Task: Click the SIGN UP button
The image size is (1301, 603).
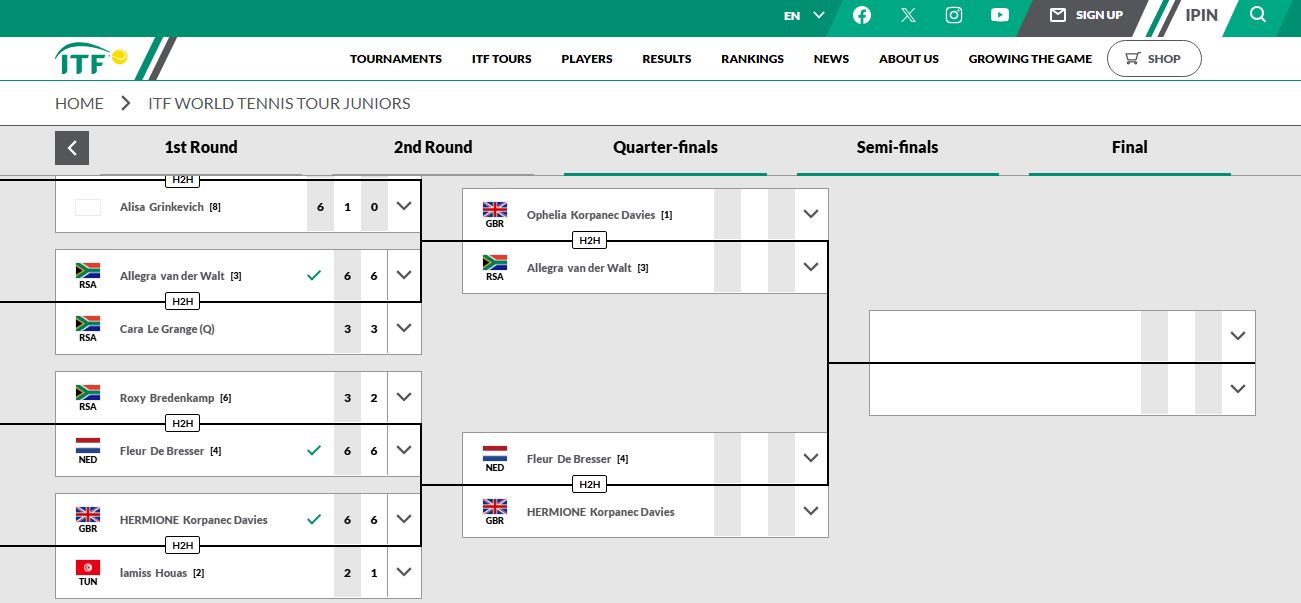Action: (x=1086, y=15)
